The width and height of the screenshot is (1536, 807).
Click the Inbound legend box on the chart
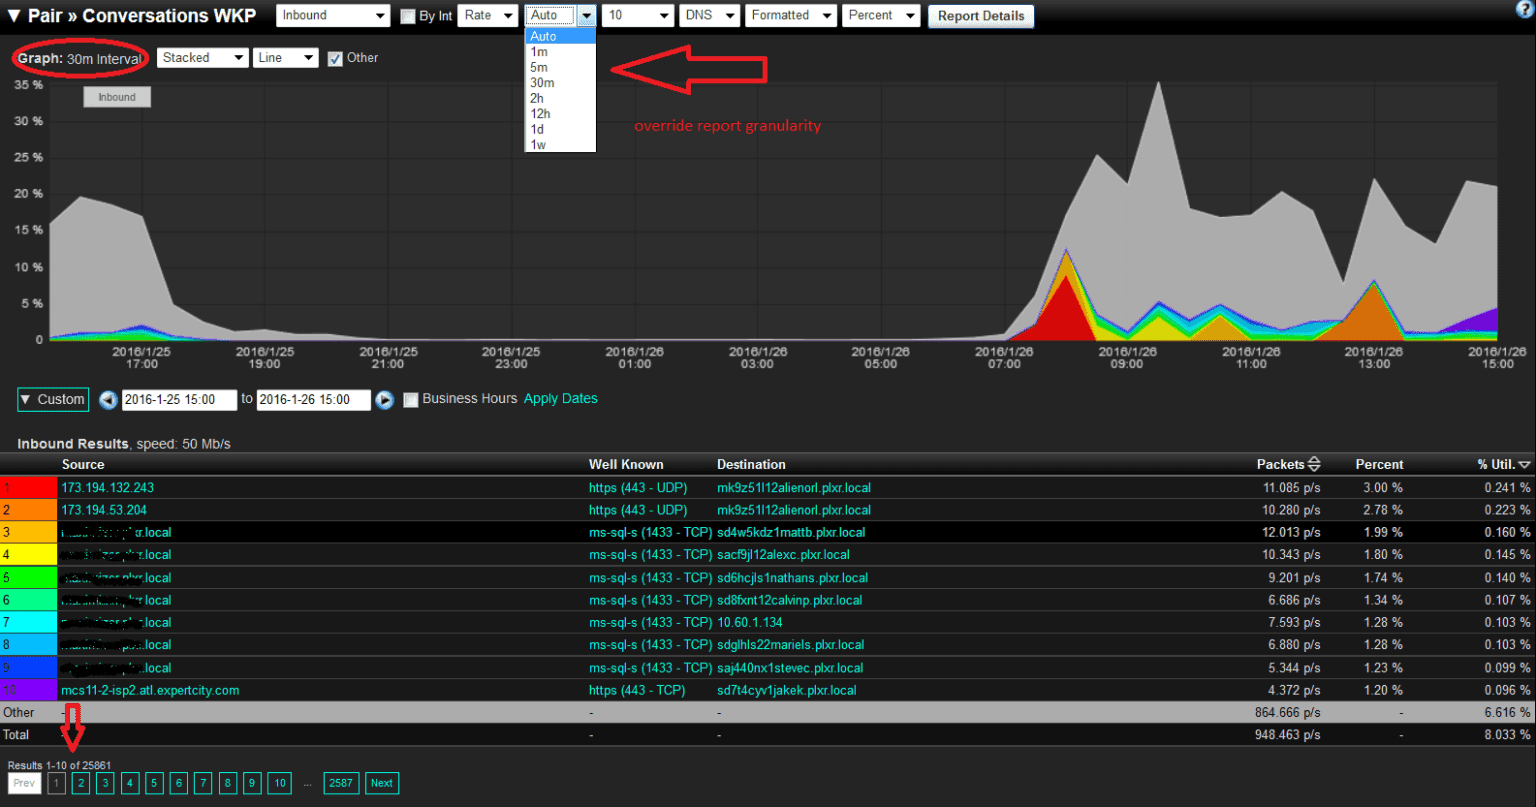pyautogui.click(x=116, y=96)
